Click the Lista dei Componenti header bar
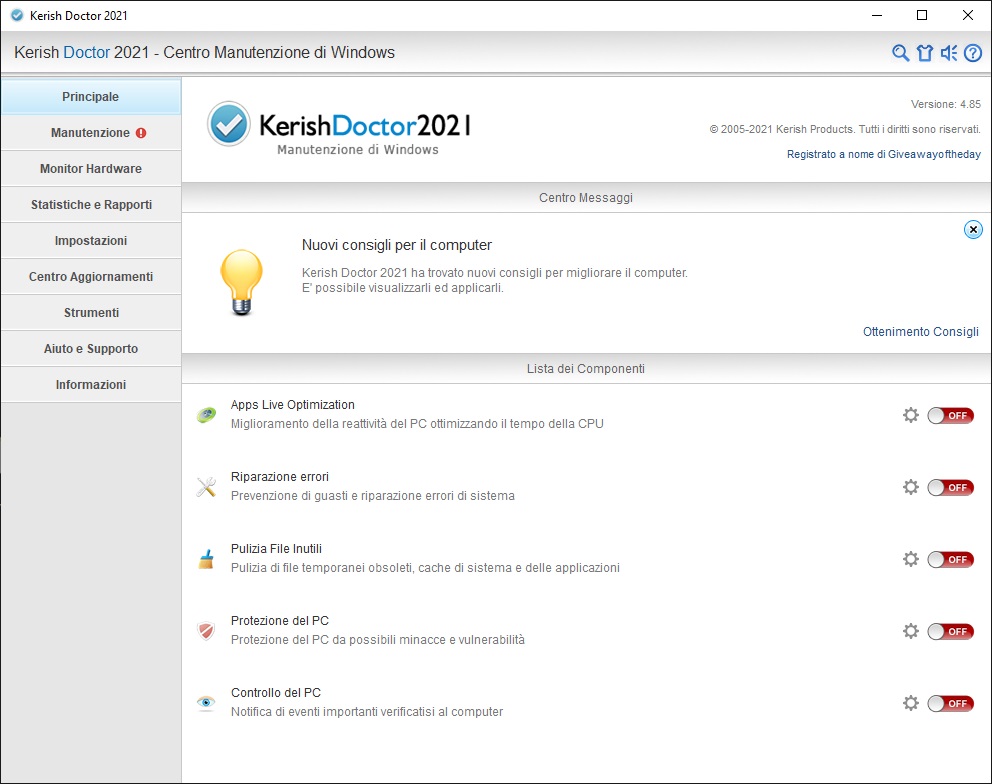The height and width of the screenshot is (784, 992). [x=586, y=368]
